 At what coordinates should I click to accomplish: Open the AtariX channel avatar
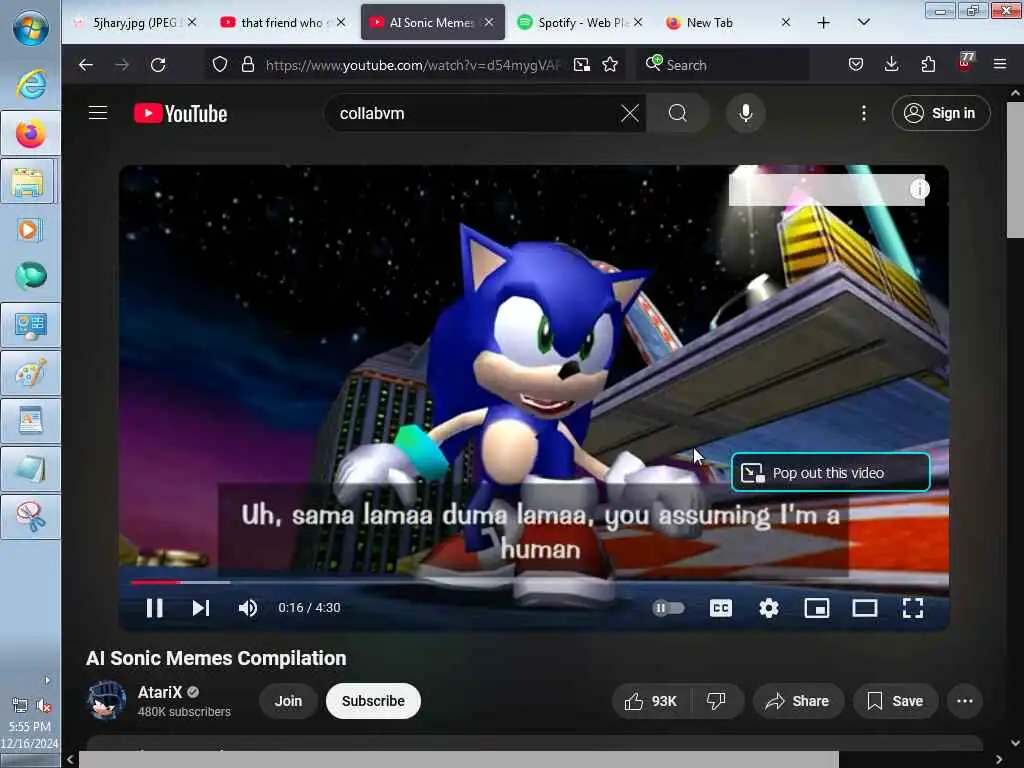pyautogui.click(x=106, y=700)
